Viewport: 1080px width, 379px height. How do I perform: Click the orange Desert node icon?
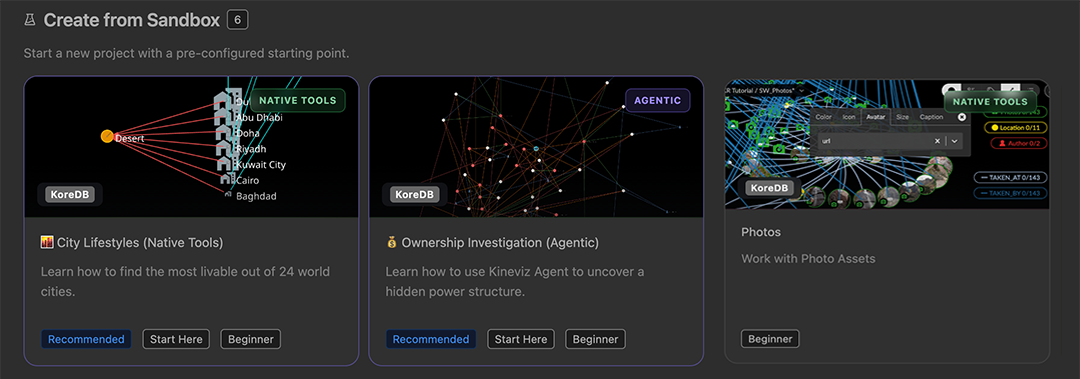107,136
